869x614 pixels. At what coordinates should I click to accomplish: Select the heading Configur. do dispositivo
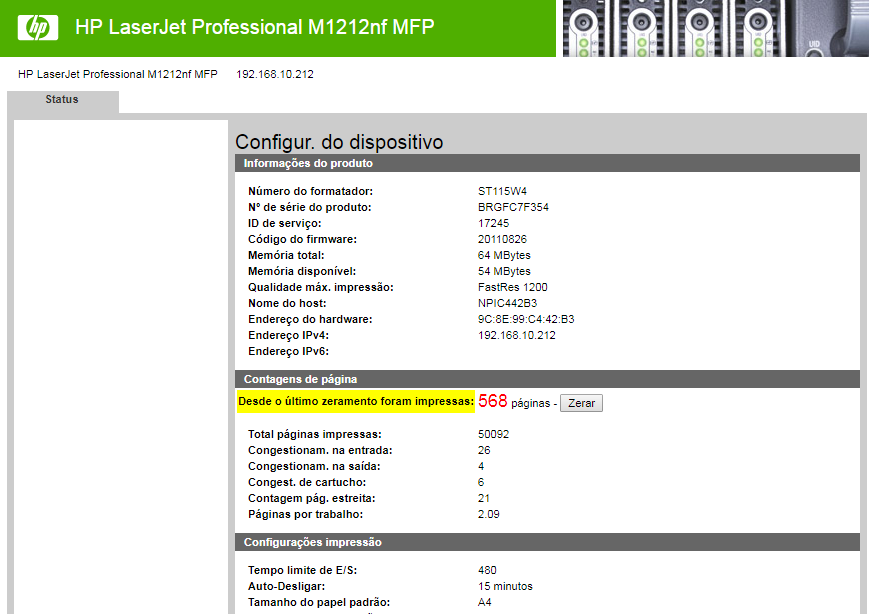point(339,142)
